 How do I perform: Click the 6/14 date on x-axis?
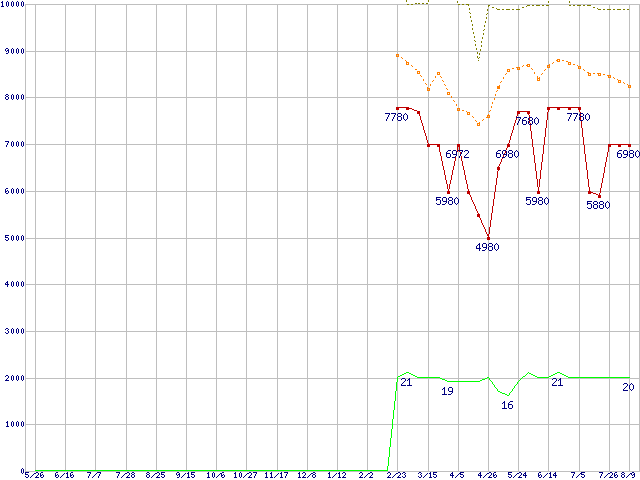click(547, 475)
